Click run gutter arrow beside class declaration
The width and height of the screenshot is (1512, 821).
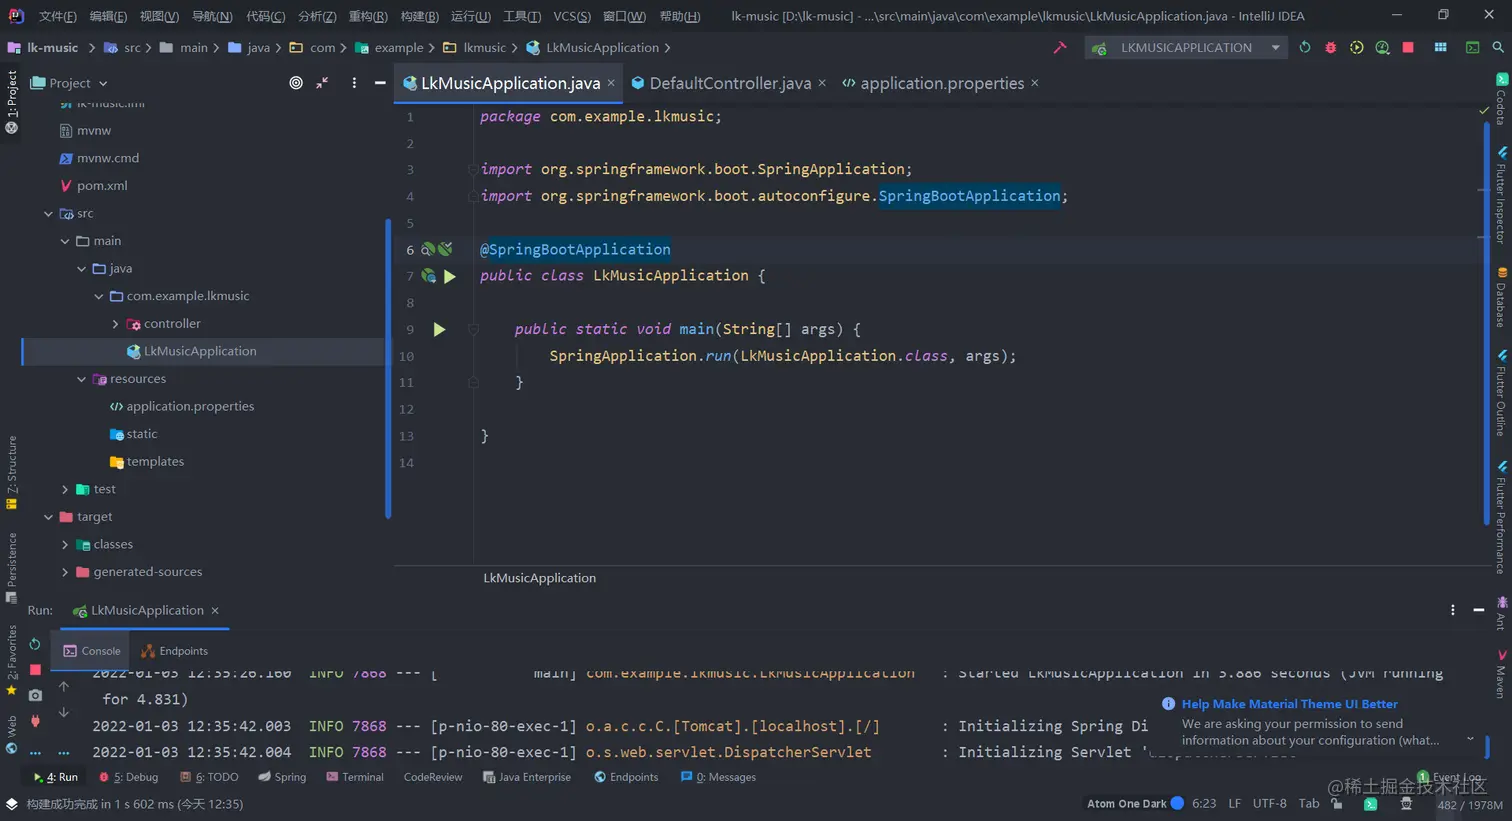[x=450, y=276]
